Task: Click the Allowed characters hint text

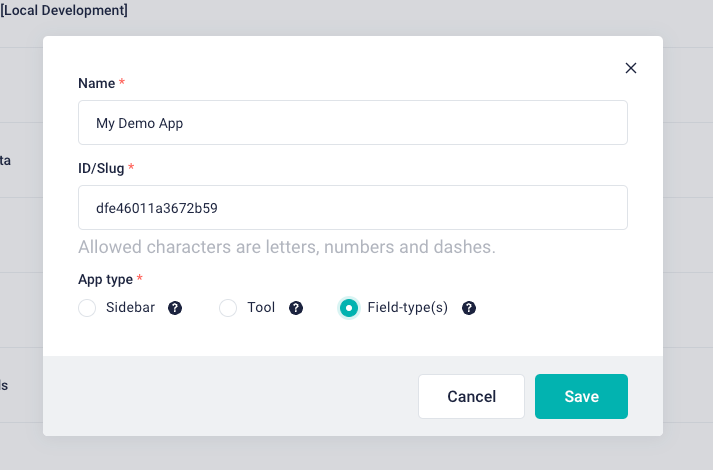Action: click(286, 247)
